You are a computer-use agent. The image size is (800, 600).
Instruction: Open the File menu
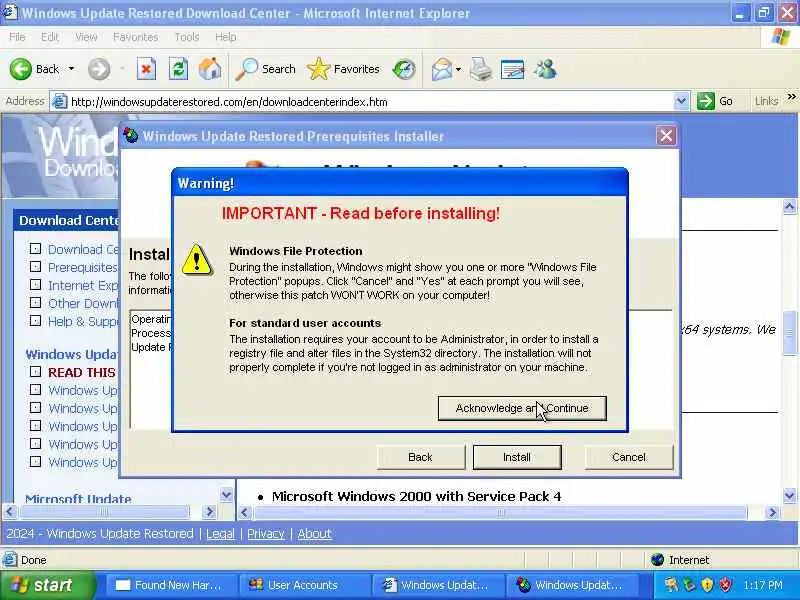[17, 37]
